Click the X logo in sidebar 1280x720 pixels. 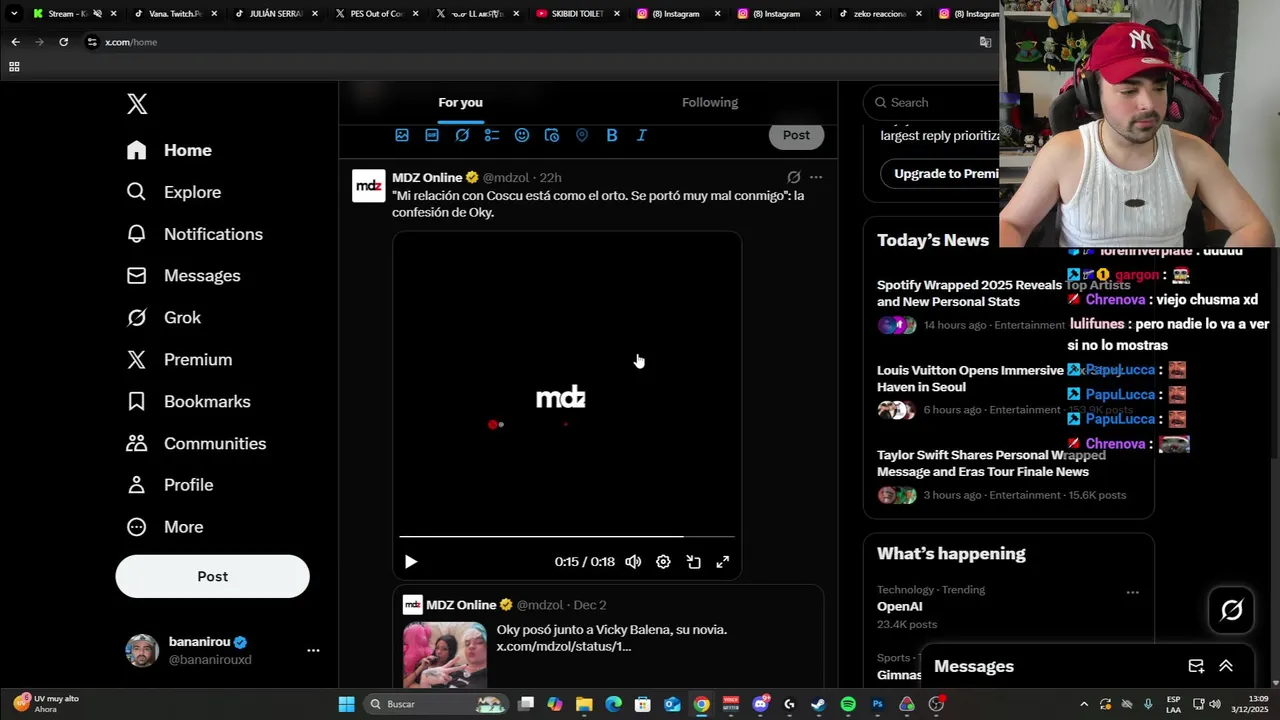(x=137, y=103)
